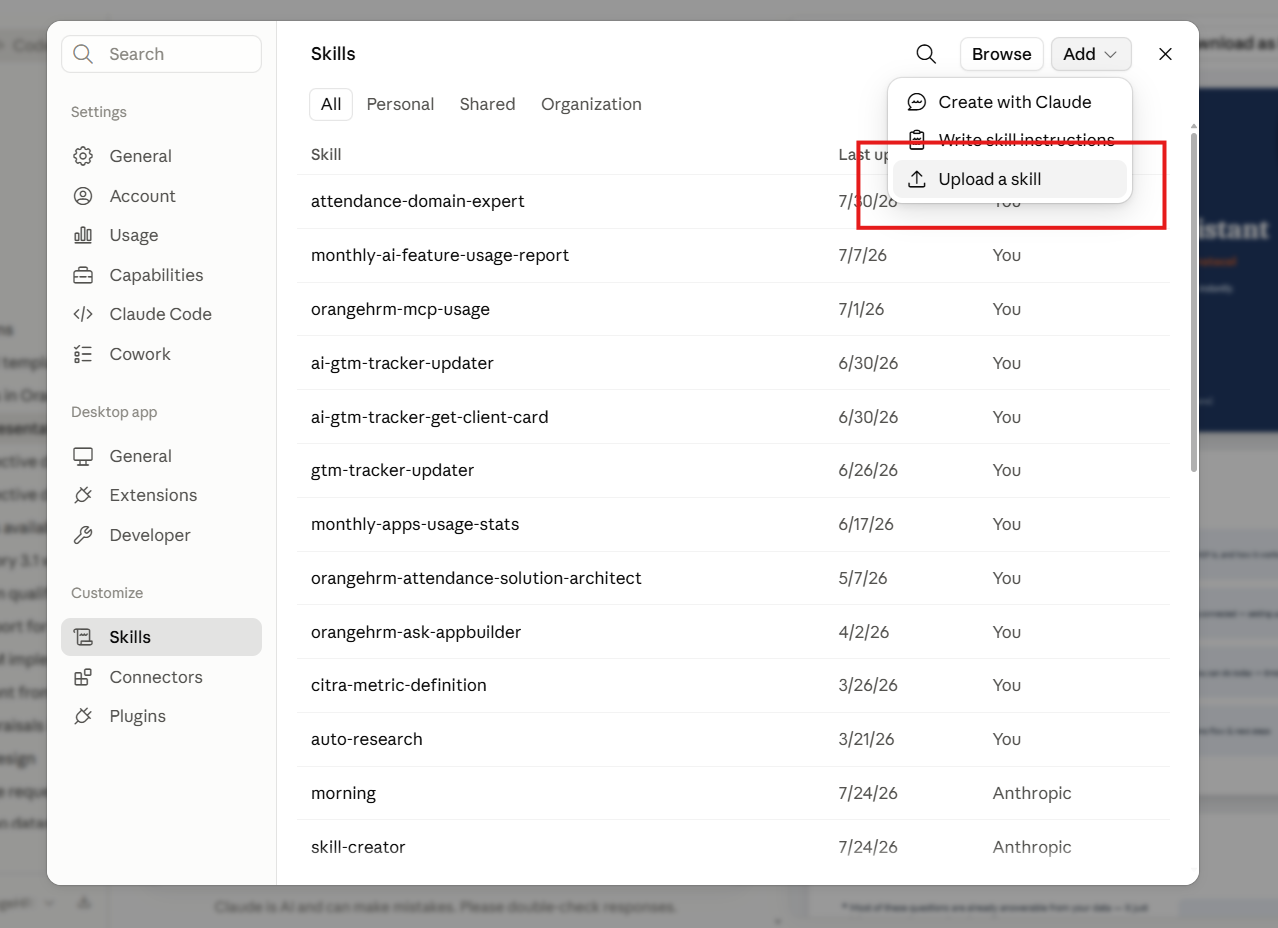Select the morning skill row
This screenshot has width=1278, height=928.
tap(733, 793)
